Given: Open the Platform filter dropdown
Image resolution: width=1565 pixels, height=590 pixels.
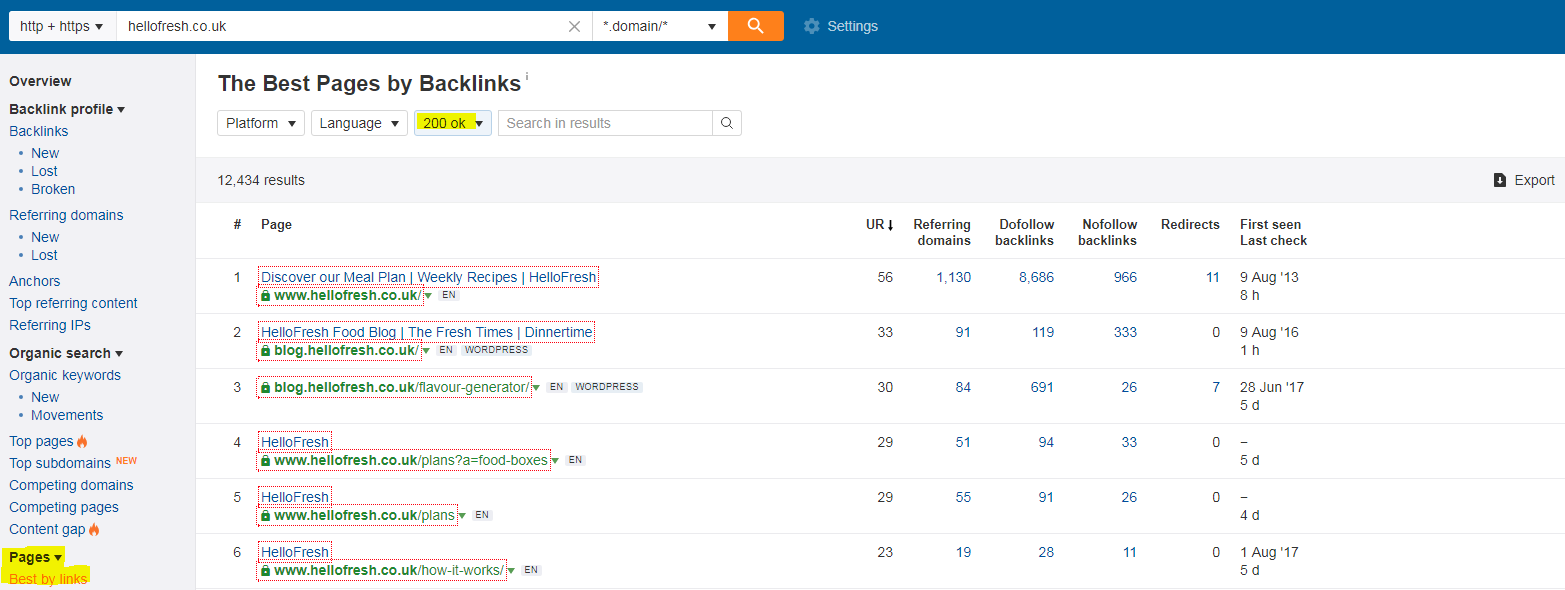Looking at the screenshot, I should tap(261, 123).
